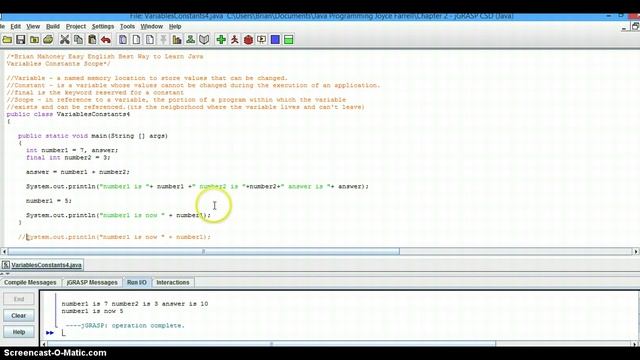Click the '//Variable - a named memory location' comment
This screenshot has height=360, width=640.
point(147,78)
